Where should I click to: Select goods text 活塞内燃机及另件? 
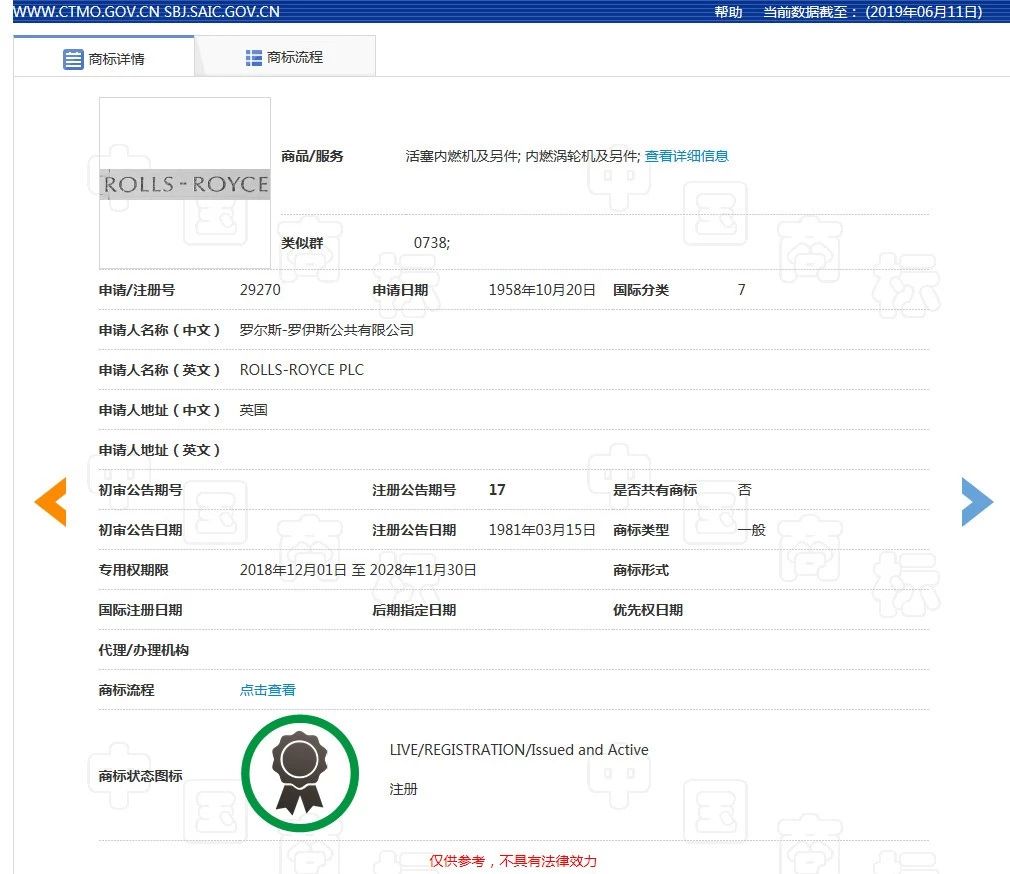(x=462, y=156)
